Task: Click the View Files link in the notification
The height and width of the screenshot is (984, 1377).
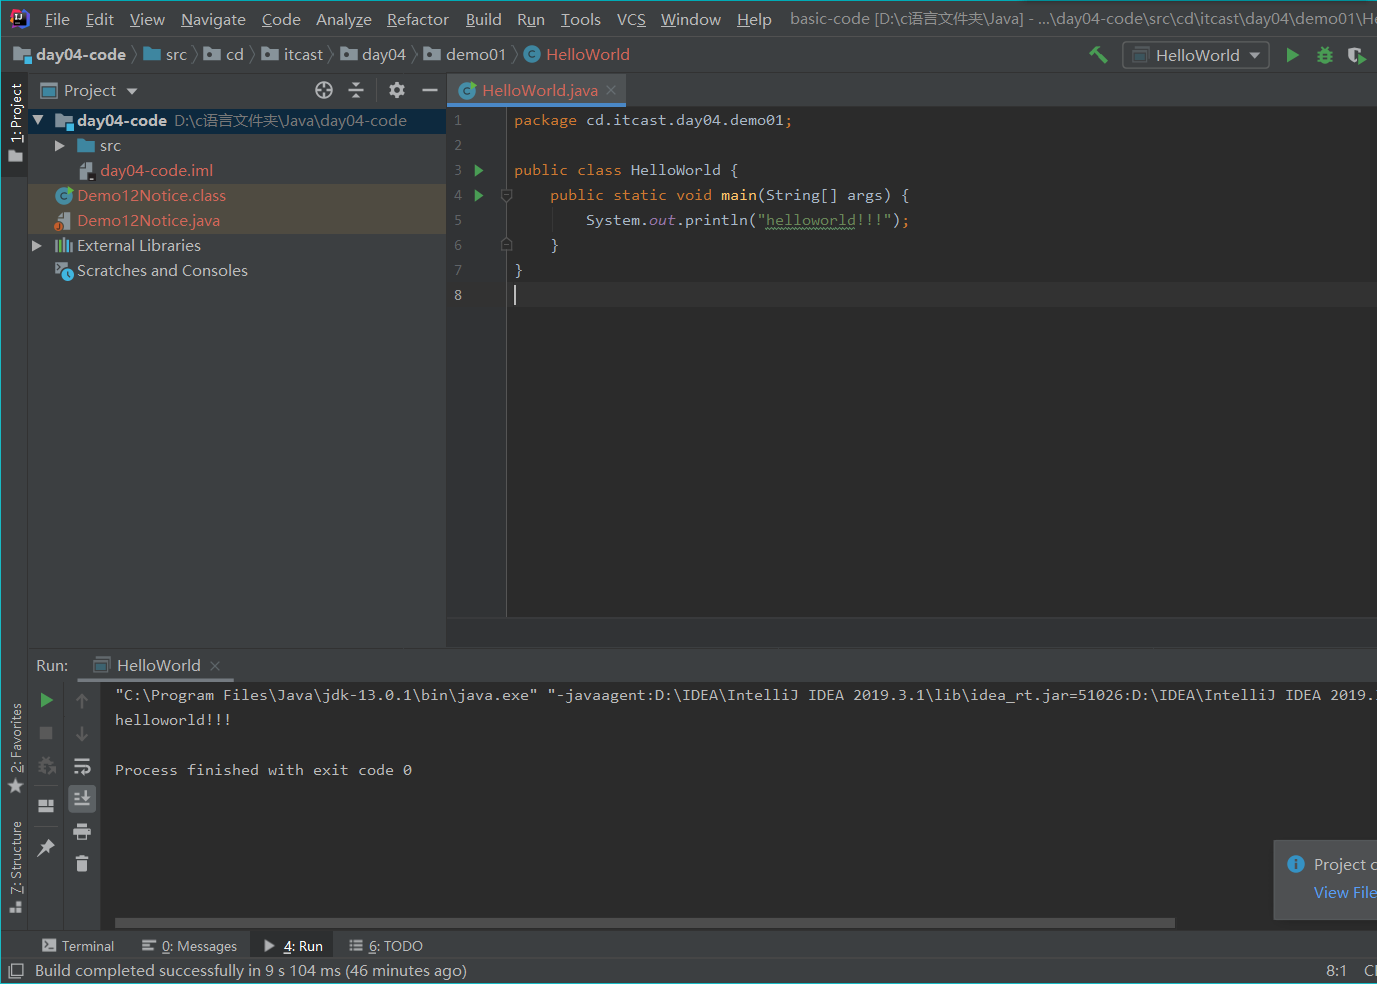Action: coord(1345,892)
